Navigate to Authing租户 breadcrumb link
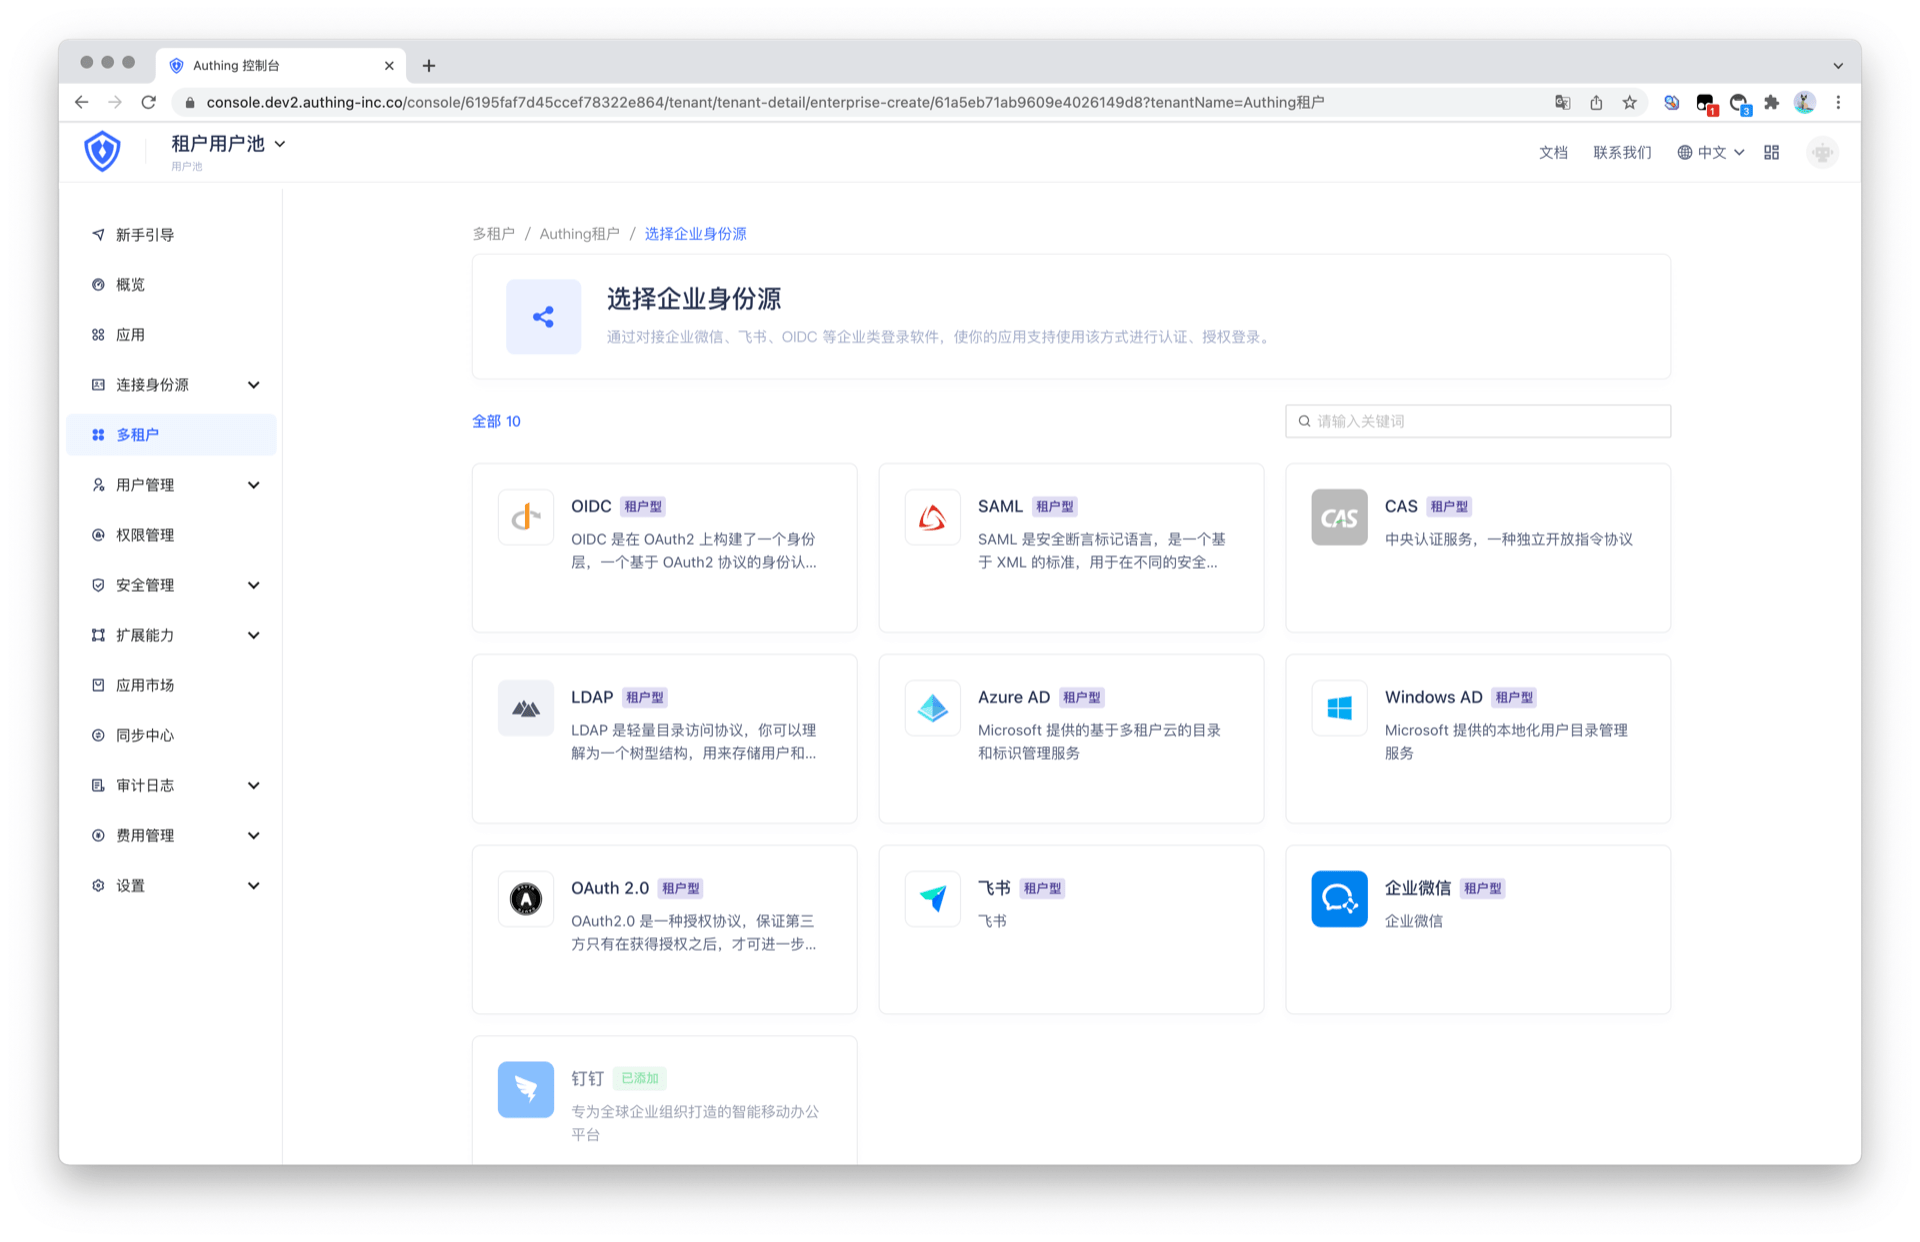Viewport: 1920px width, 1242px height. pyautogui.click(x=579, y=233)
